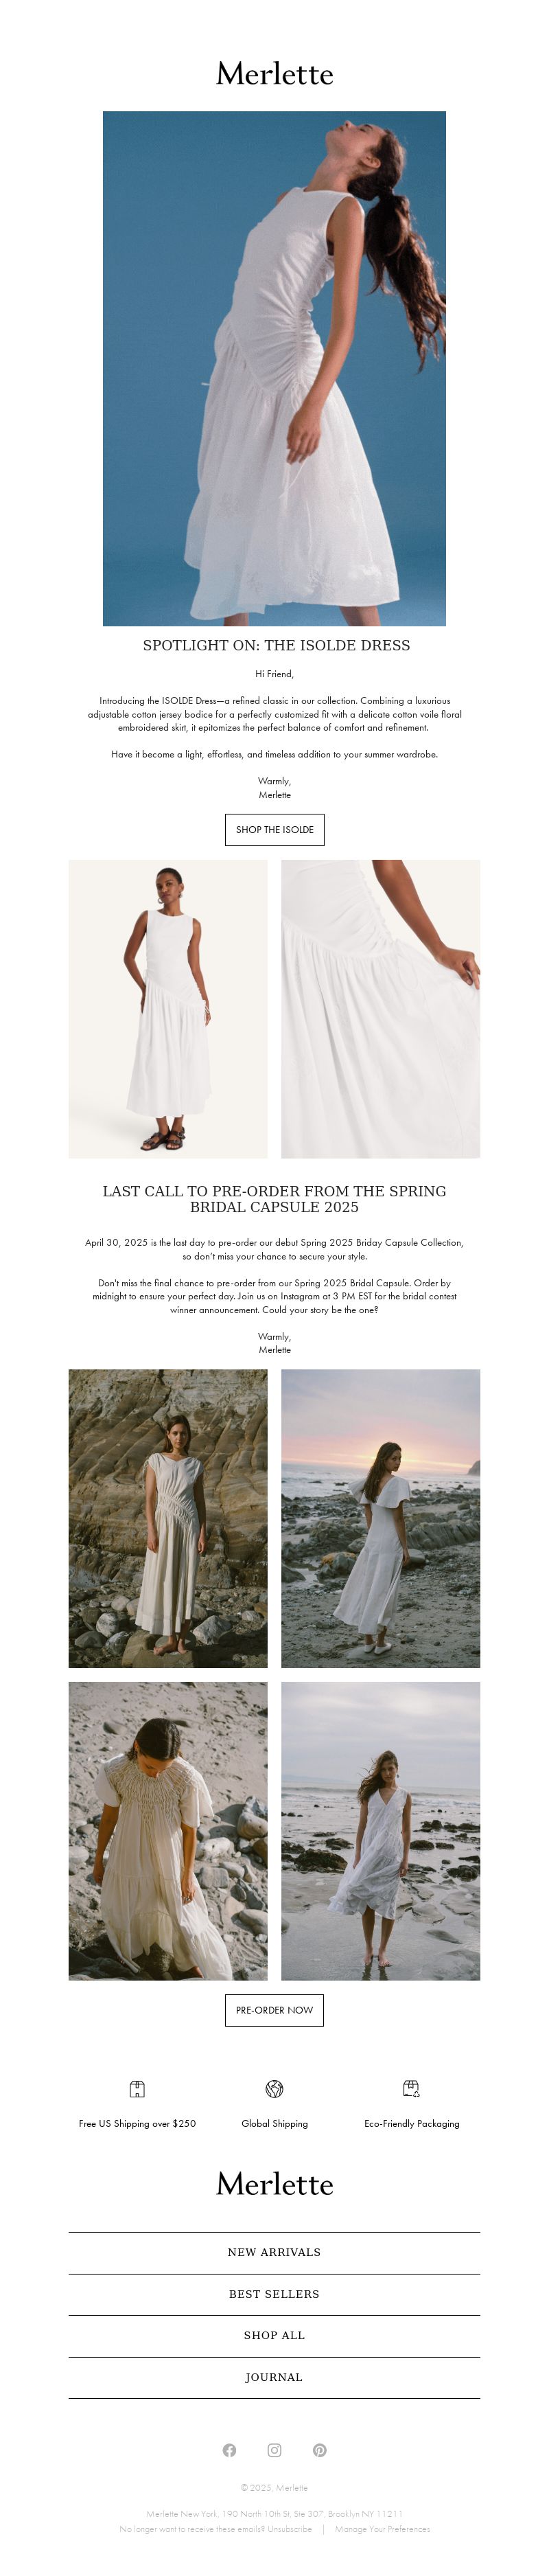This screenshot has width=549, height=2576.
Task: Click the SHOP THE ISOLDE button
Action: click(274, 829)
